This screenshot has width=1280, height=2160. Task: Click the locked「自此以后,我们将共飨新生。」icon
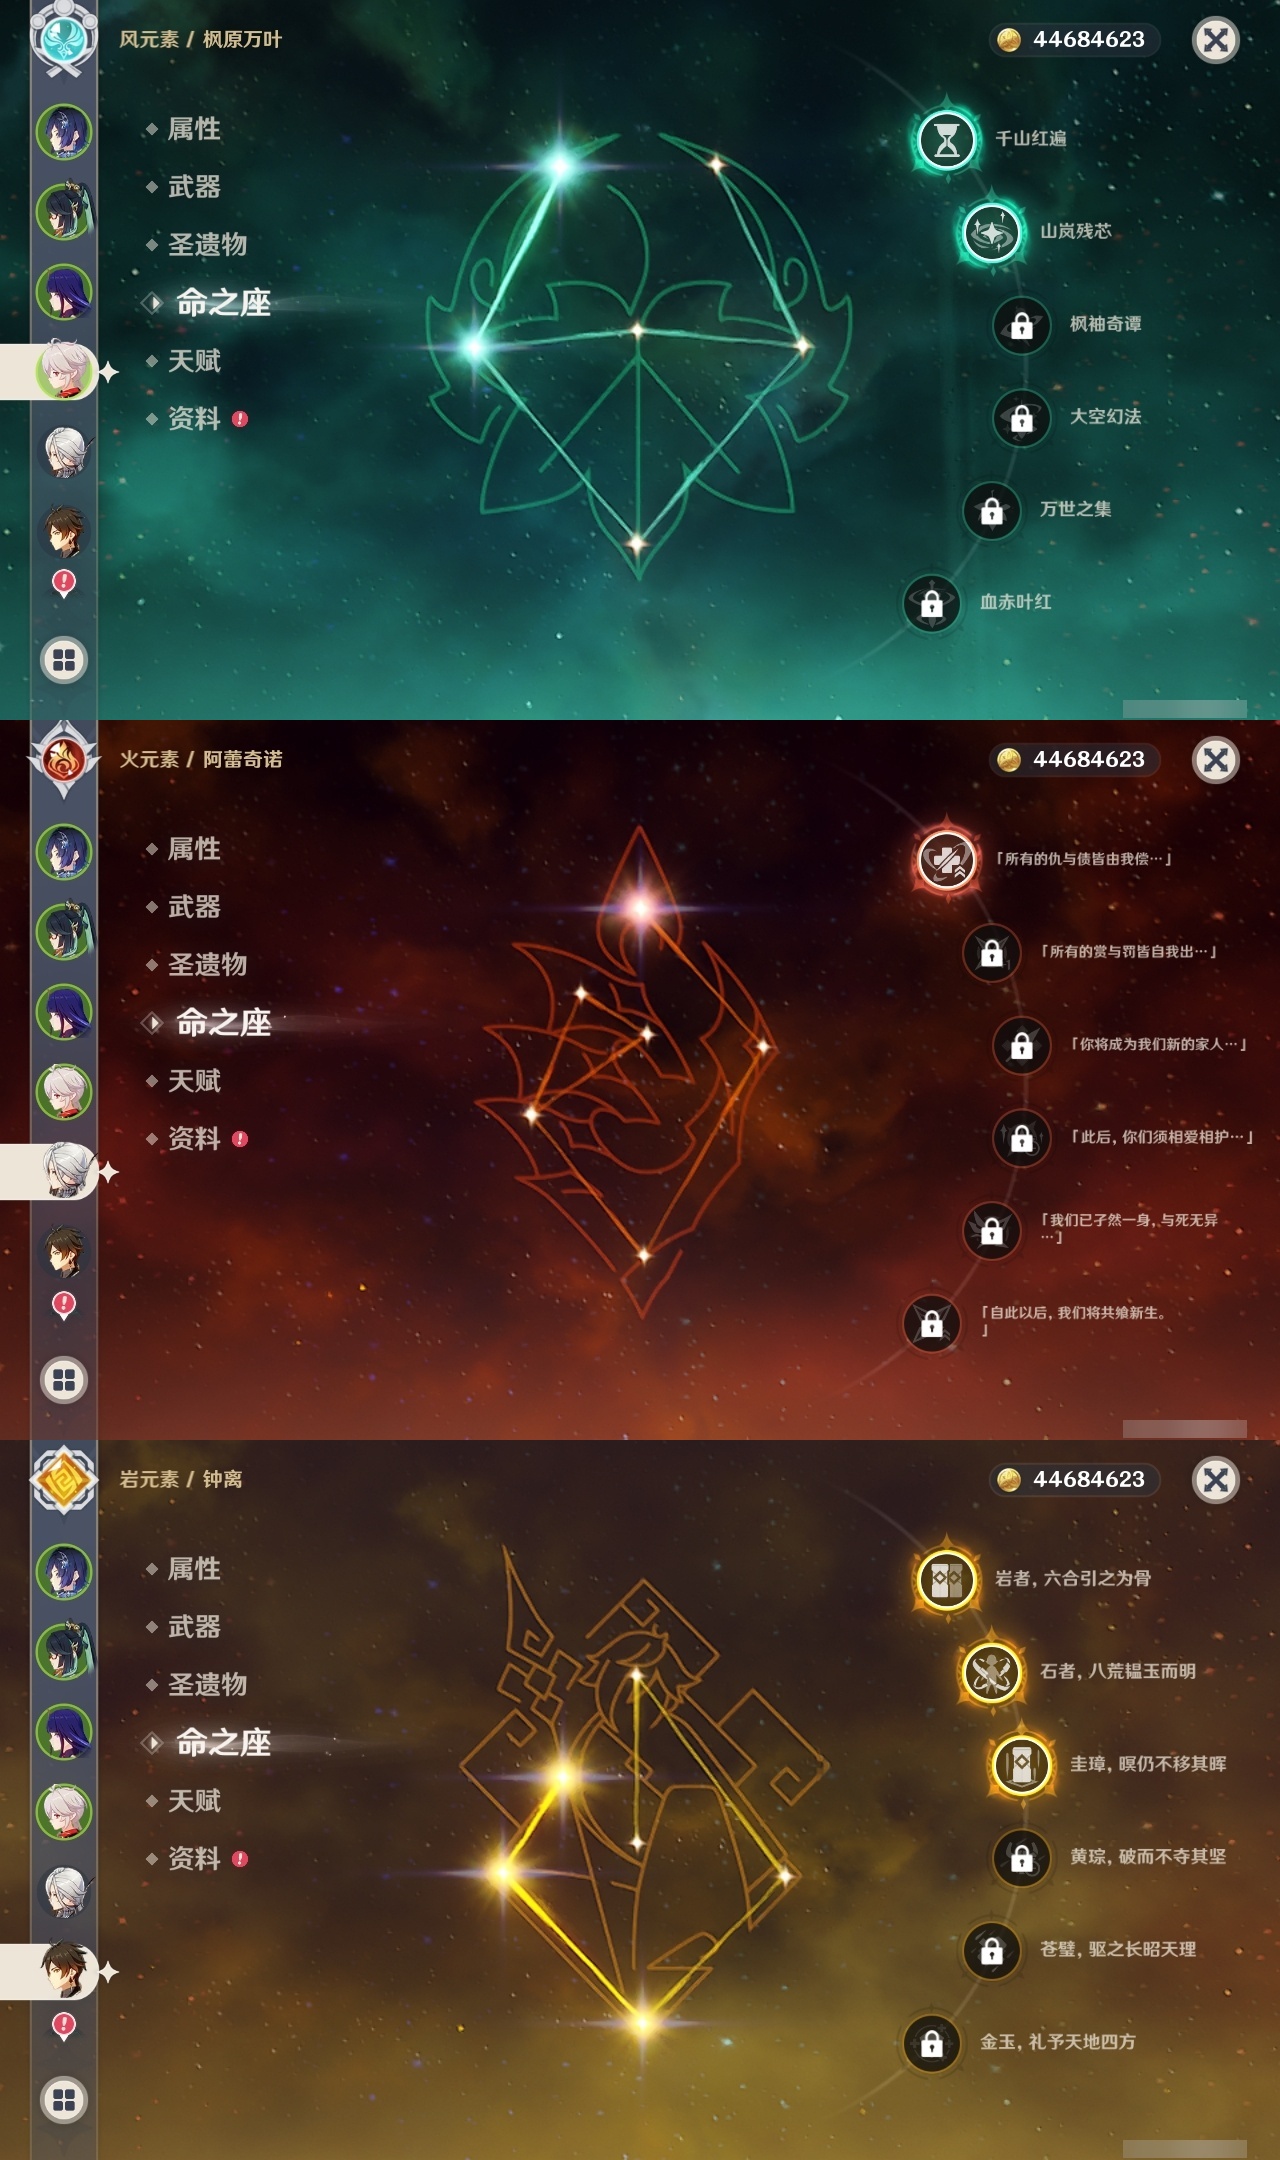point(931,1323)
